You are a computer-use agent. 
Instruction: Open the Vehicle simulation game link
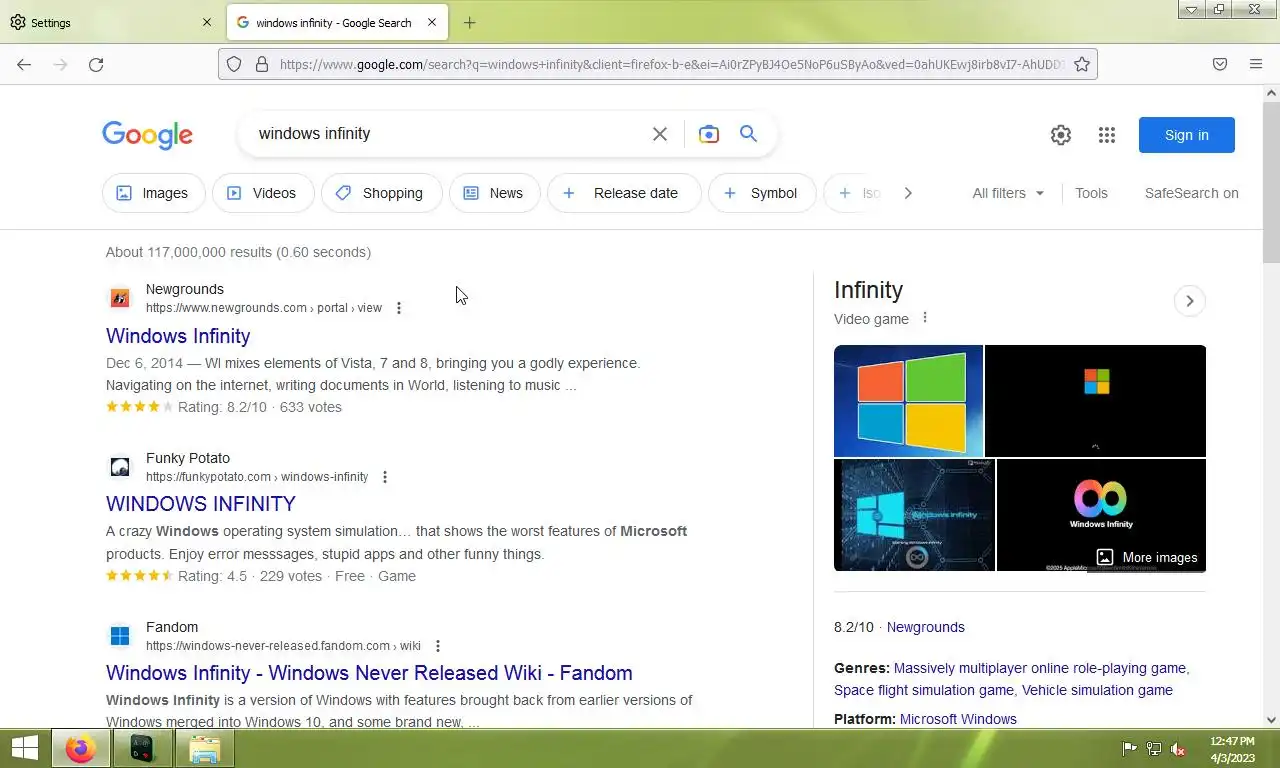pos(1097,690)
